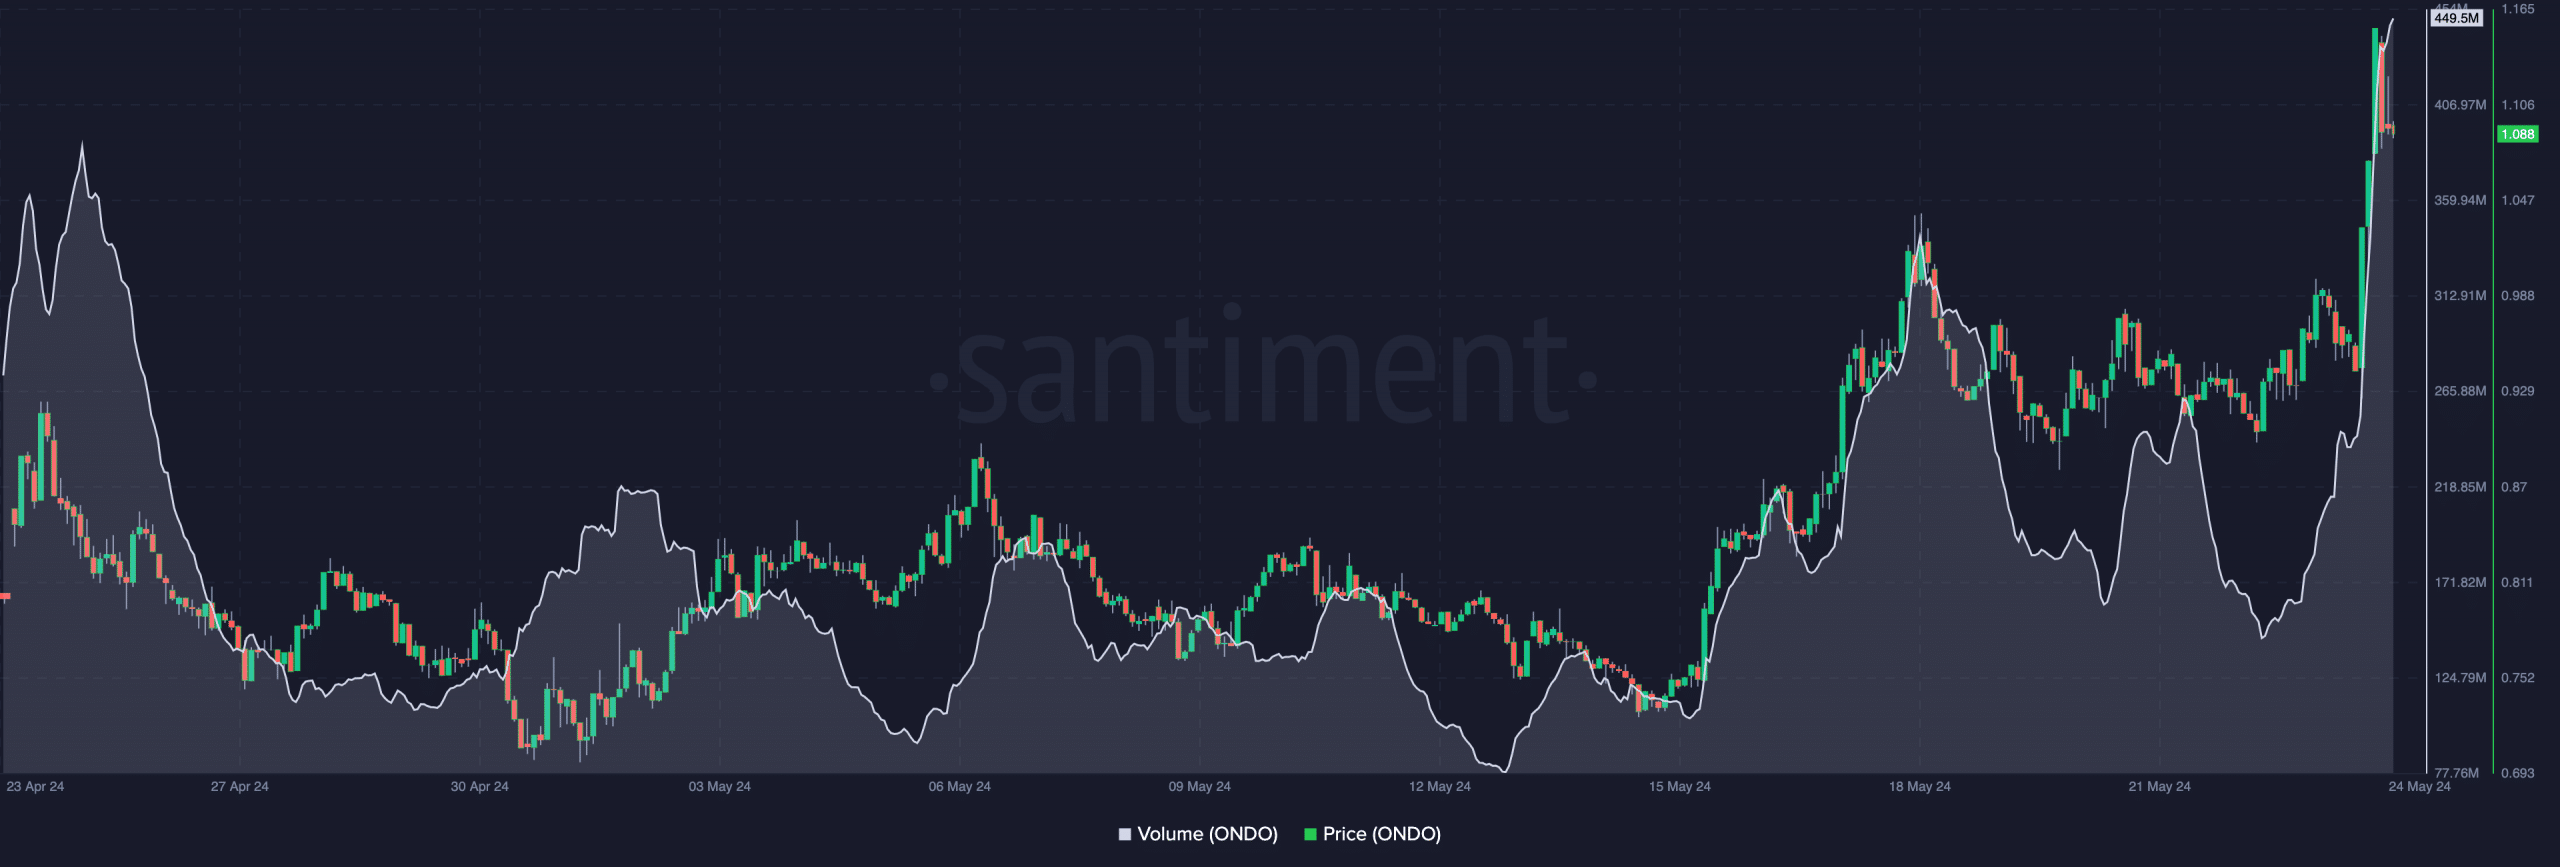Click the 0.87 price axis label
Viewport: 2560px width, 867px height.
click(x=2514, y=487)
